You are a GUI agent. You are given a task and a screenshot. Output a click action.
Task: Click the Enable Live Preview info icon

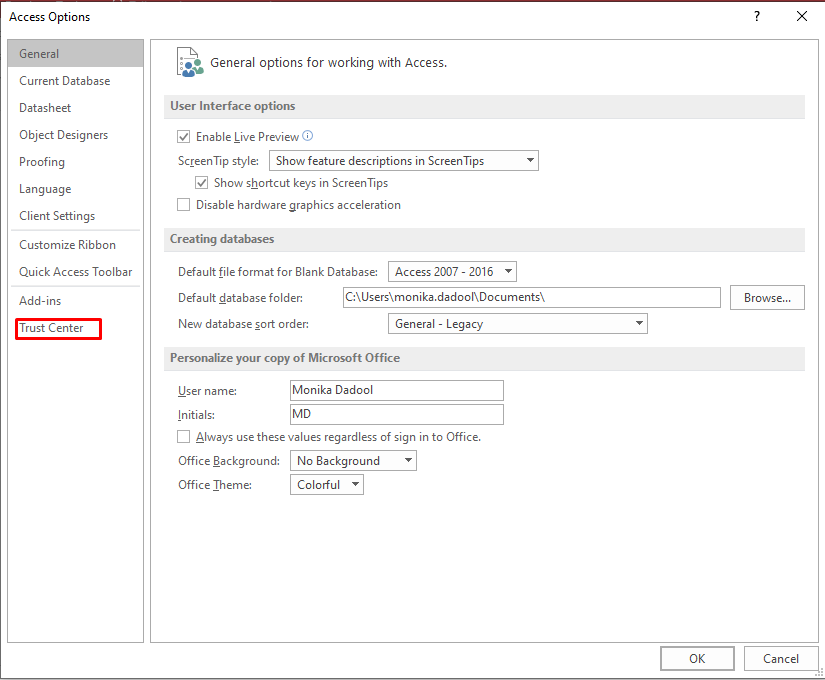(308, 136)
